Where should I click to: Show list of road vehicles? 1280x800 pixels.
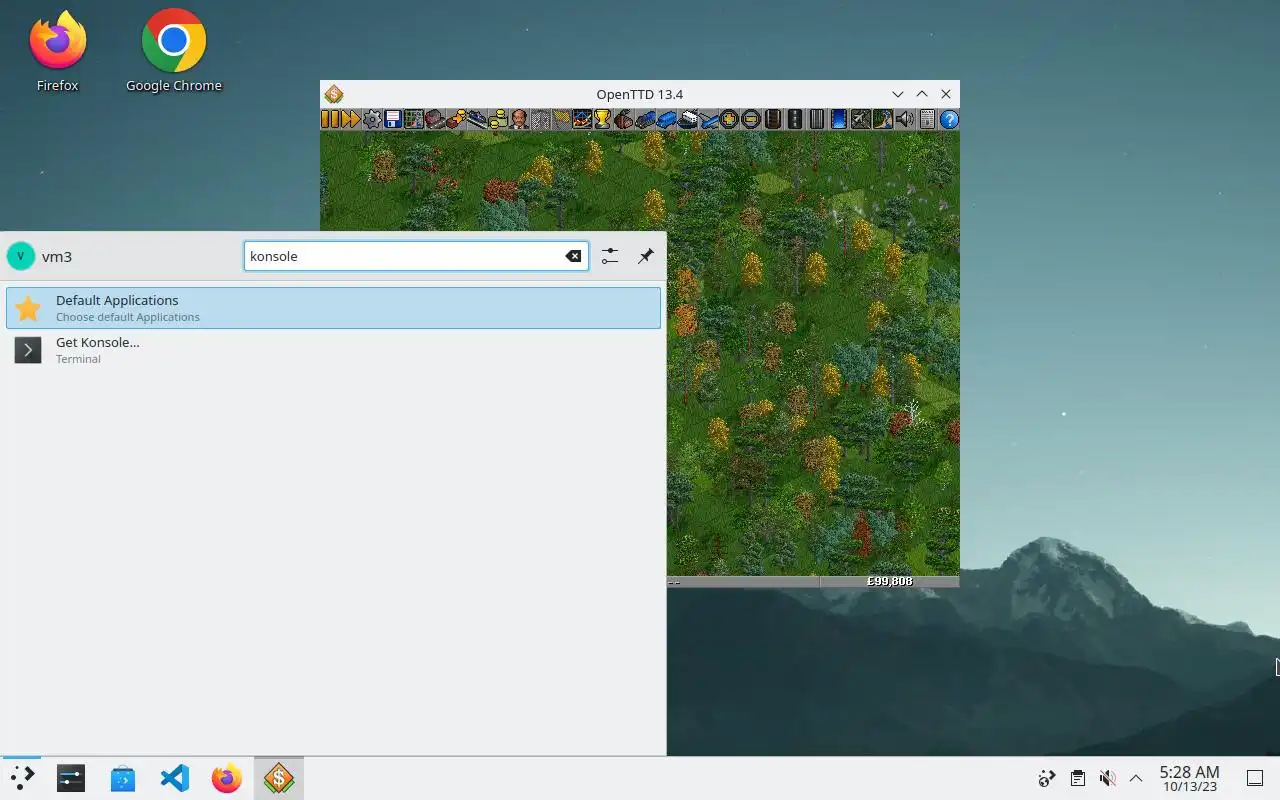666,120
